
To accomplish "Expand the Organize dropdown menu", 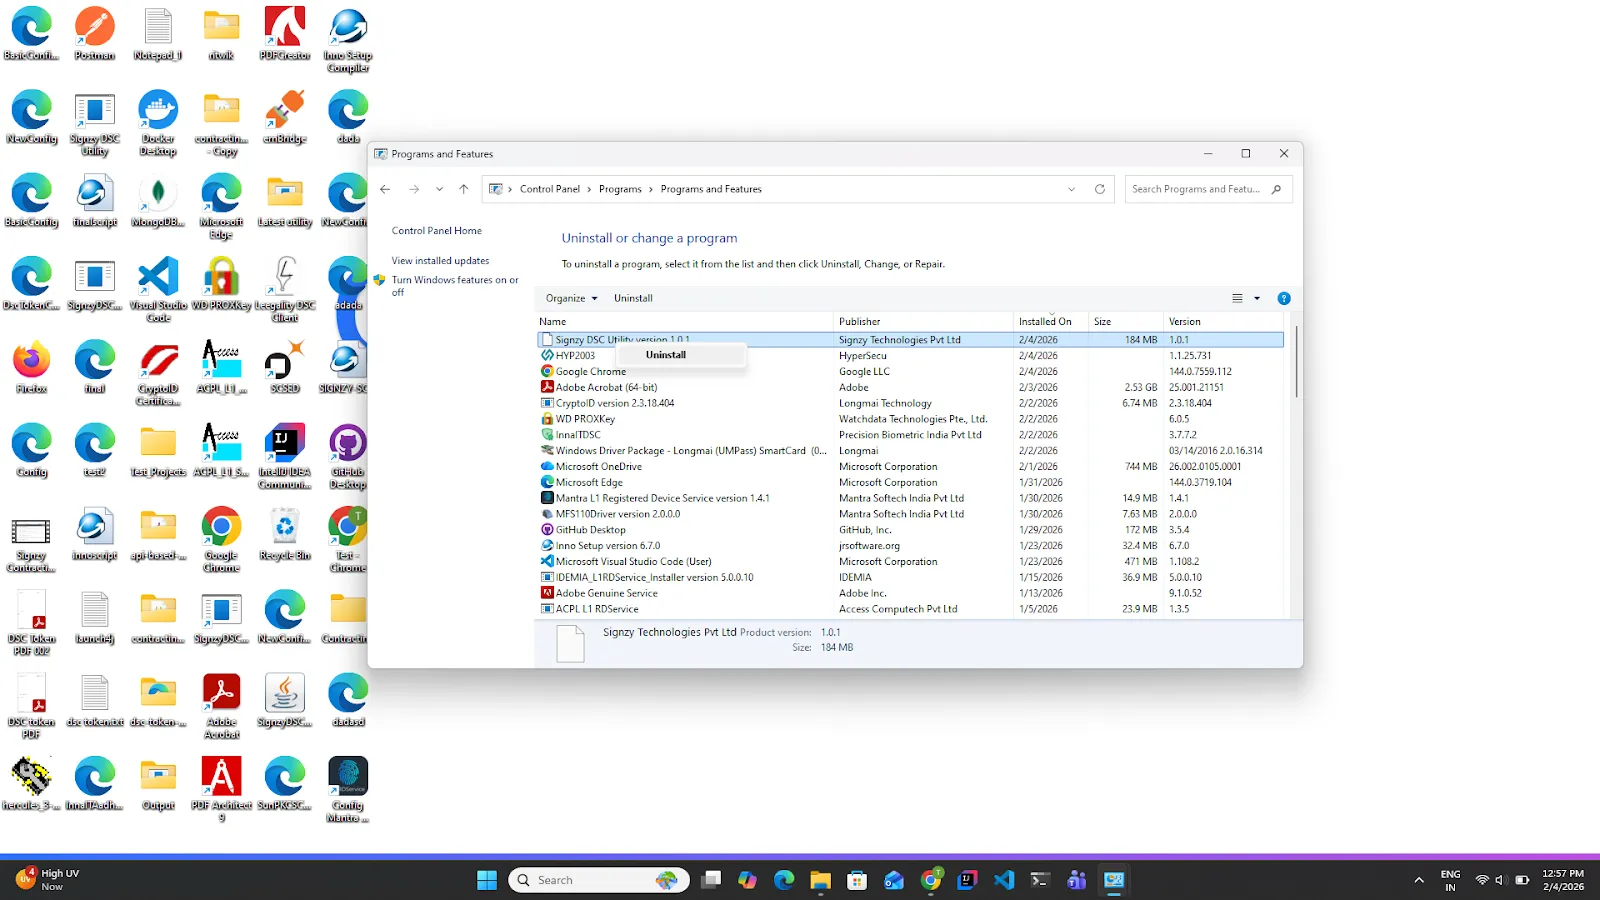I will pyautogui.click(x=572, y=298).
